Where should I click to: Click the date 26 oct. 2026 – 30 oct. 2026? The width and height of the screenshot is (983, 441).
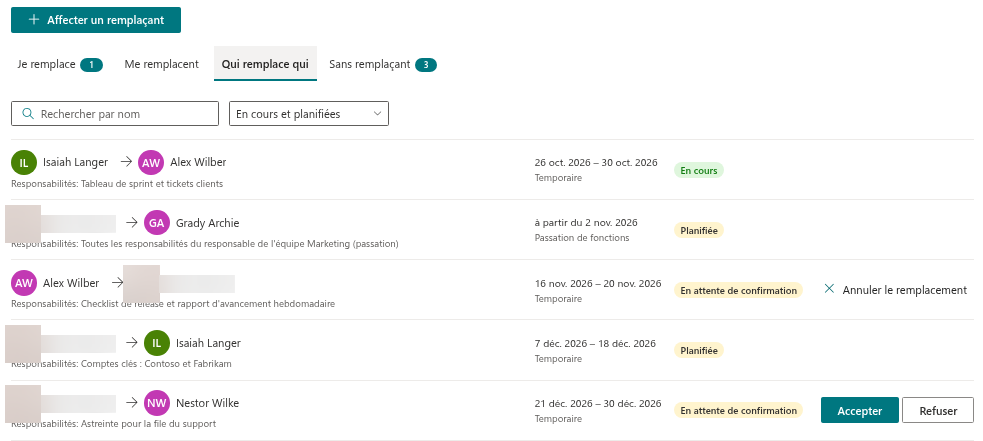596,162
